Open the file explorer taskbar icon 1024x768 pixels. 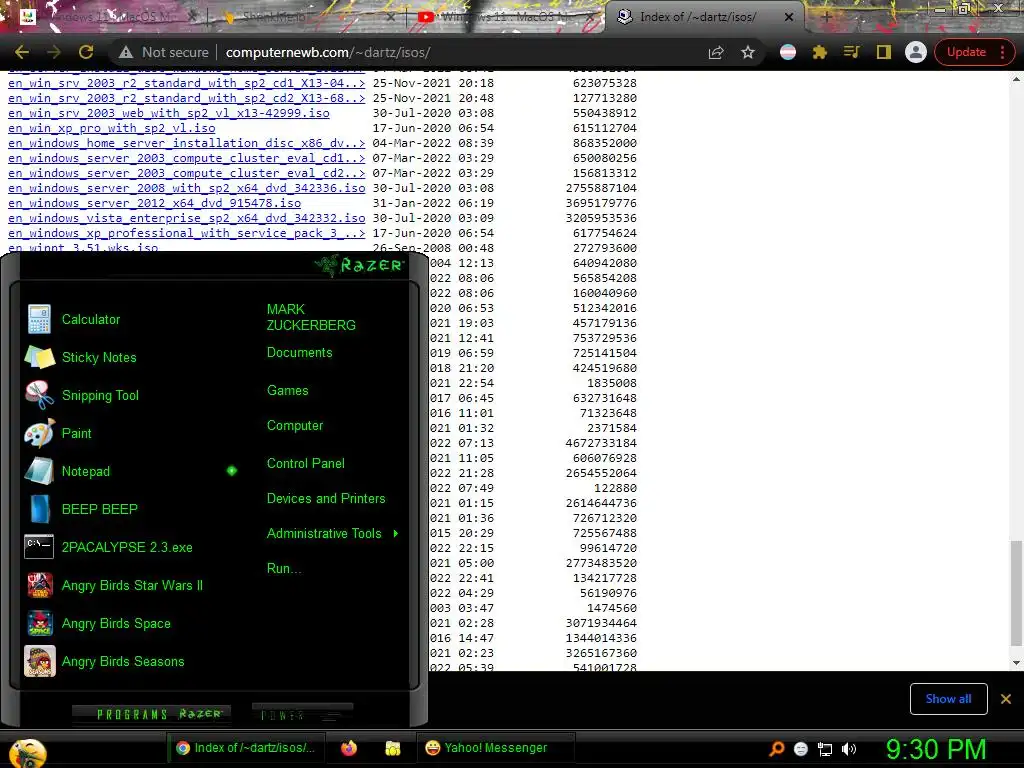[x=392, y=748]
